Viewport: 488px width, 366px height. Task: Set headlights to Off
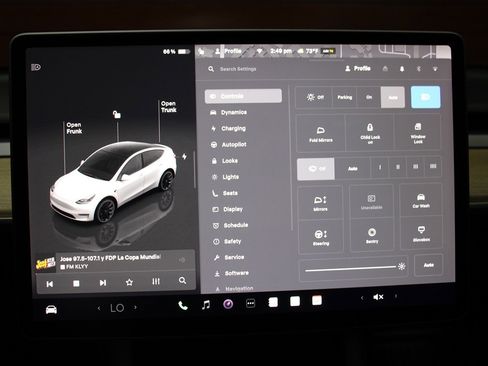(x=315, y=97)
